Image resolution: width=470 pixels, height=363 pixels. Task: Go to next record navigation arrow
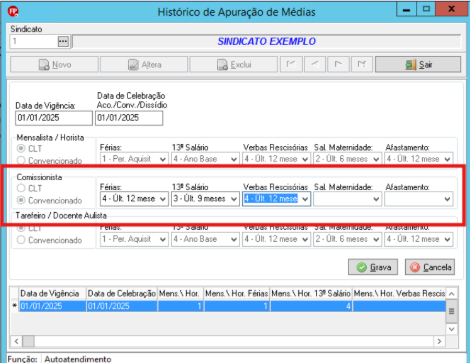(338, 64)
